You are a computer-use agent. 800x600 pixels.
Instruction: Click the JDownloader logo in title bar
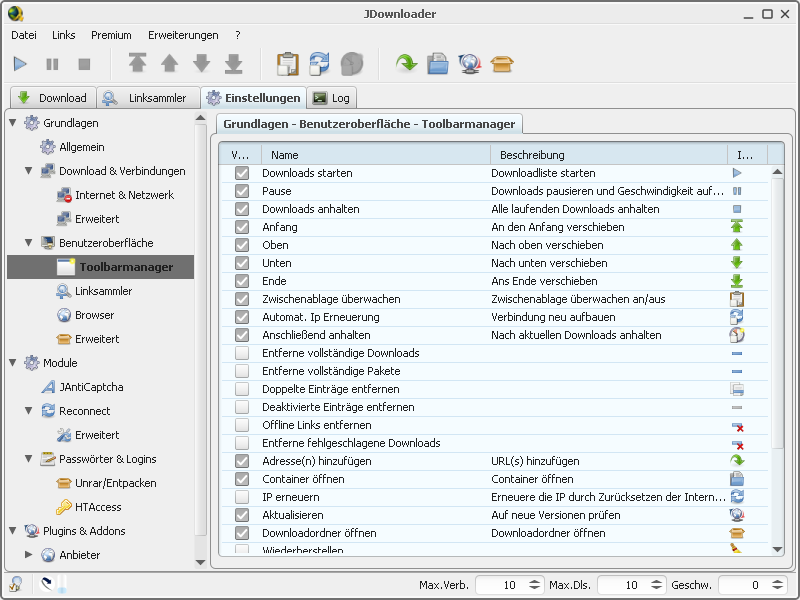tap(16, 14)
